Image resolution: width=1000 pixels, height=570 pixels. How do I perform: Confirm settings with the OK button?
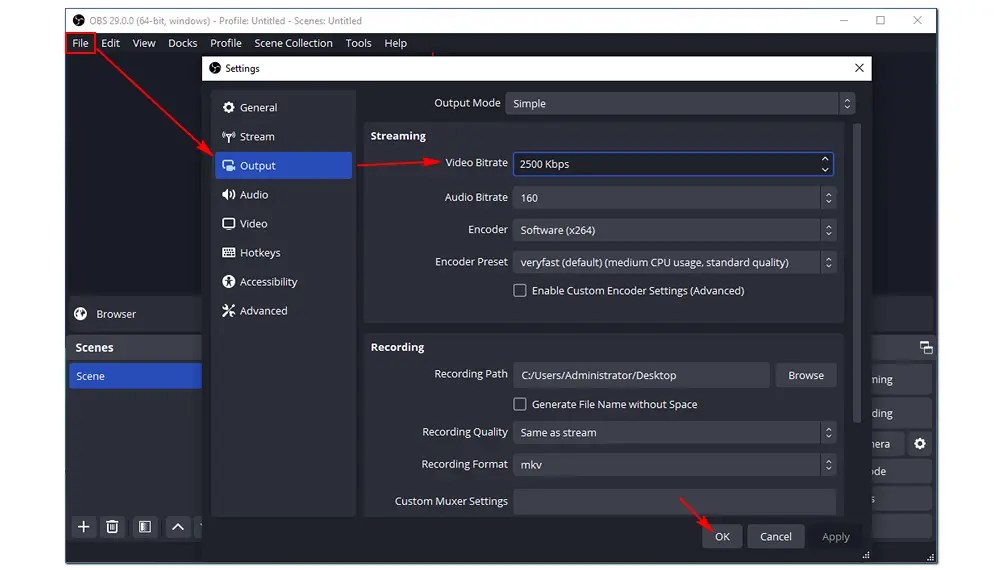[x=722, y=536]
